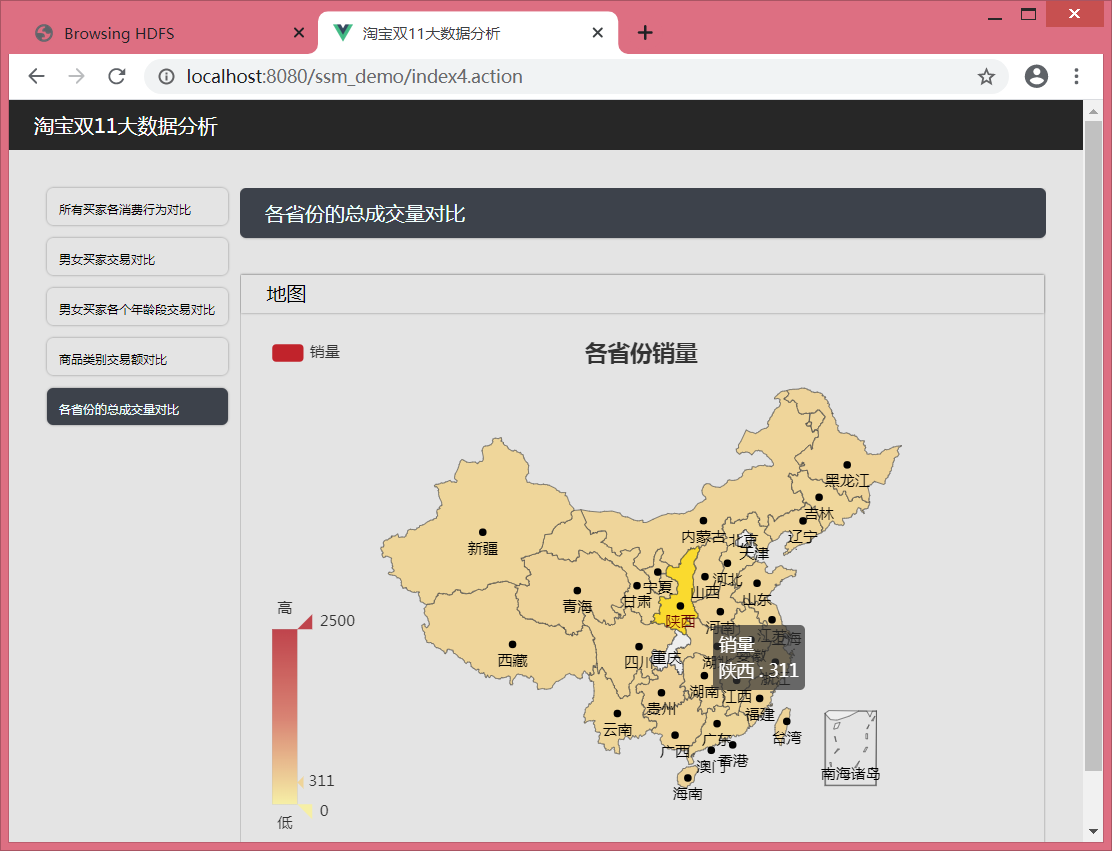Close the 淘宝双11大数据分析 tab
Image resolution: width=1112 pixels, height=851 pixels.
[x=597, y=33]
